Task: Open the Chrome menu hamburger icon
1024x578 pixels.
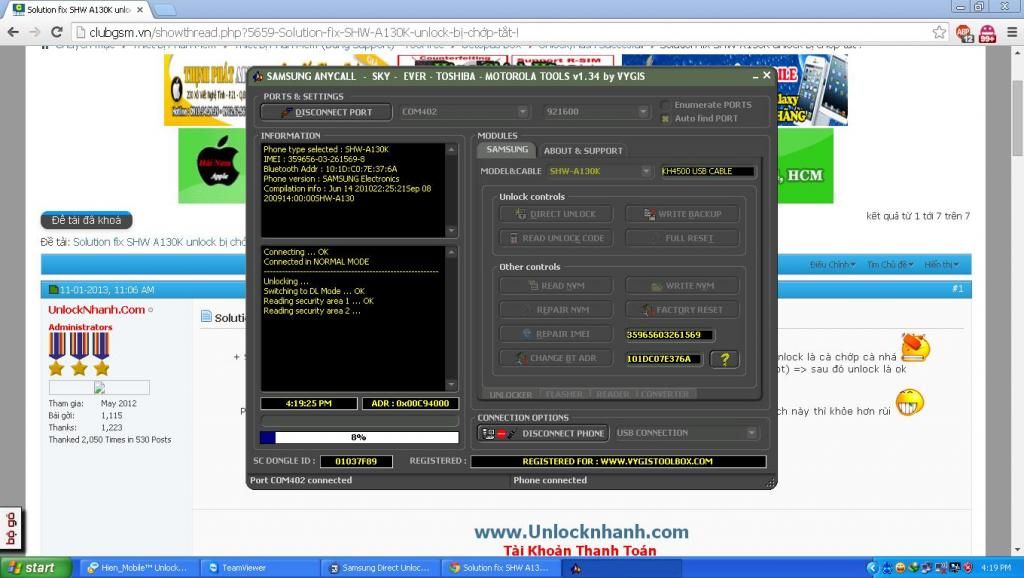Action: click(x=1012, y=32)
